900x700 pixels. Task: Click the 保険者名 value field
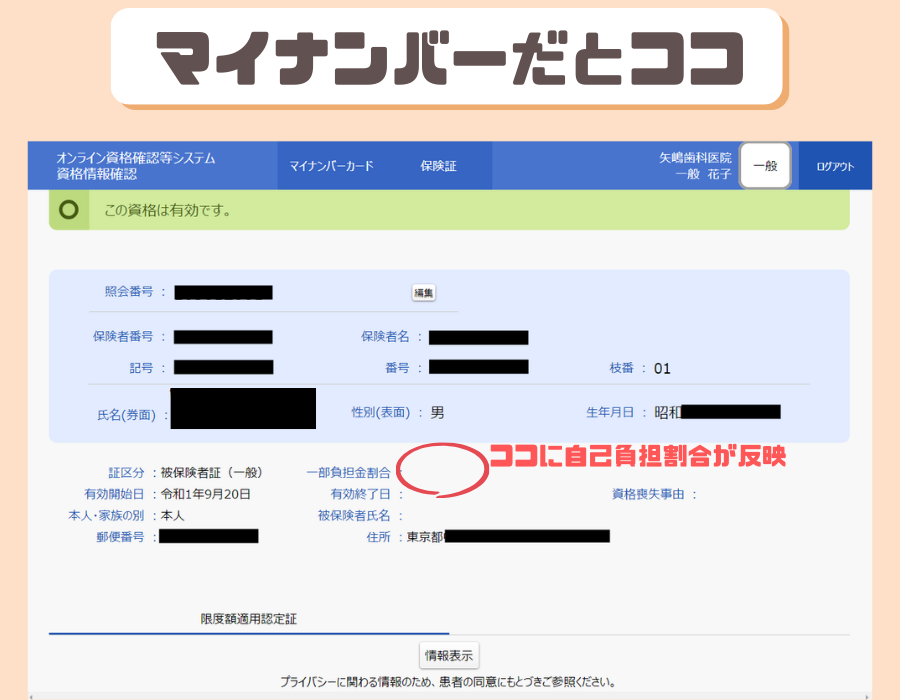click(478, 337)
